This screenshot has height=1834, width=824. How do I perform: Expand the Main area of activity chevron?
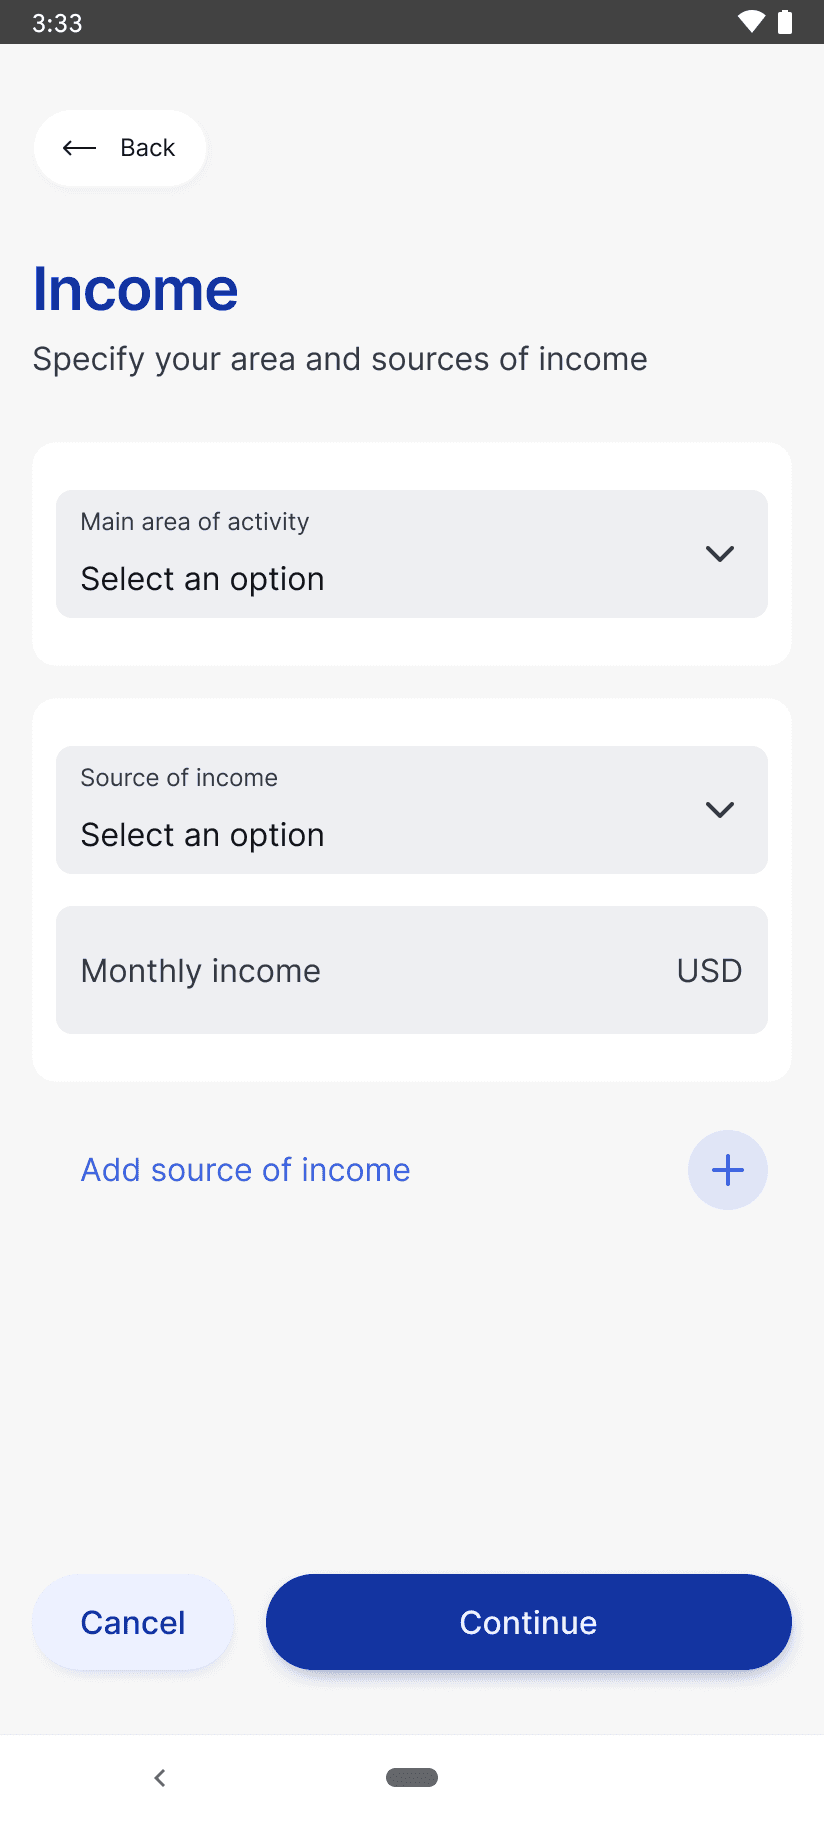(720, 554)
